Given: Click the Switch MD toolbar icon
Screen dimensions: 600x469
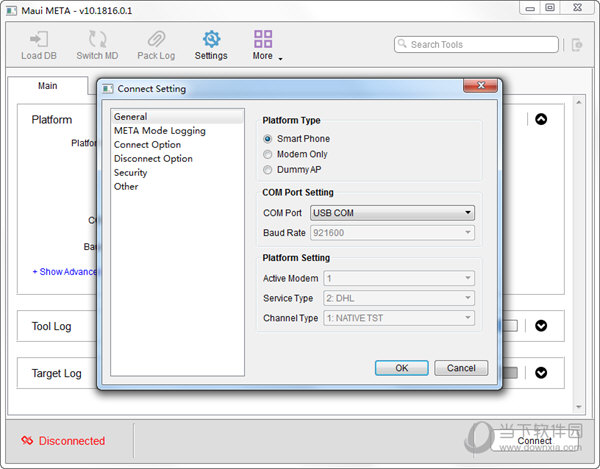Looking at the screenshot, I should point(97,39).
